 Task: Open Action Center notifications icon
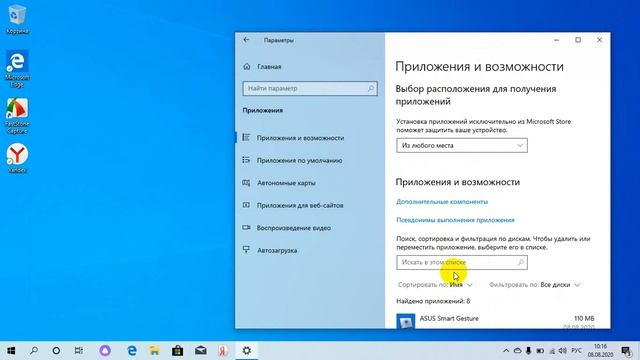[x=626, y=351]
